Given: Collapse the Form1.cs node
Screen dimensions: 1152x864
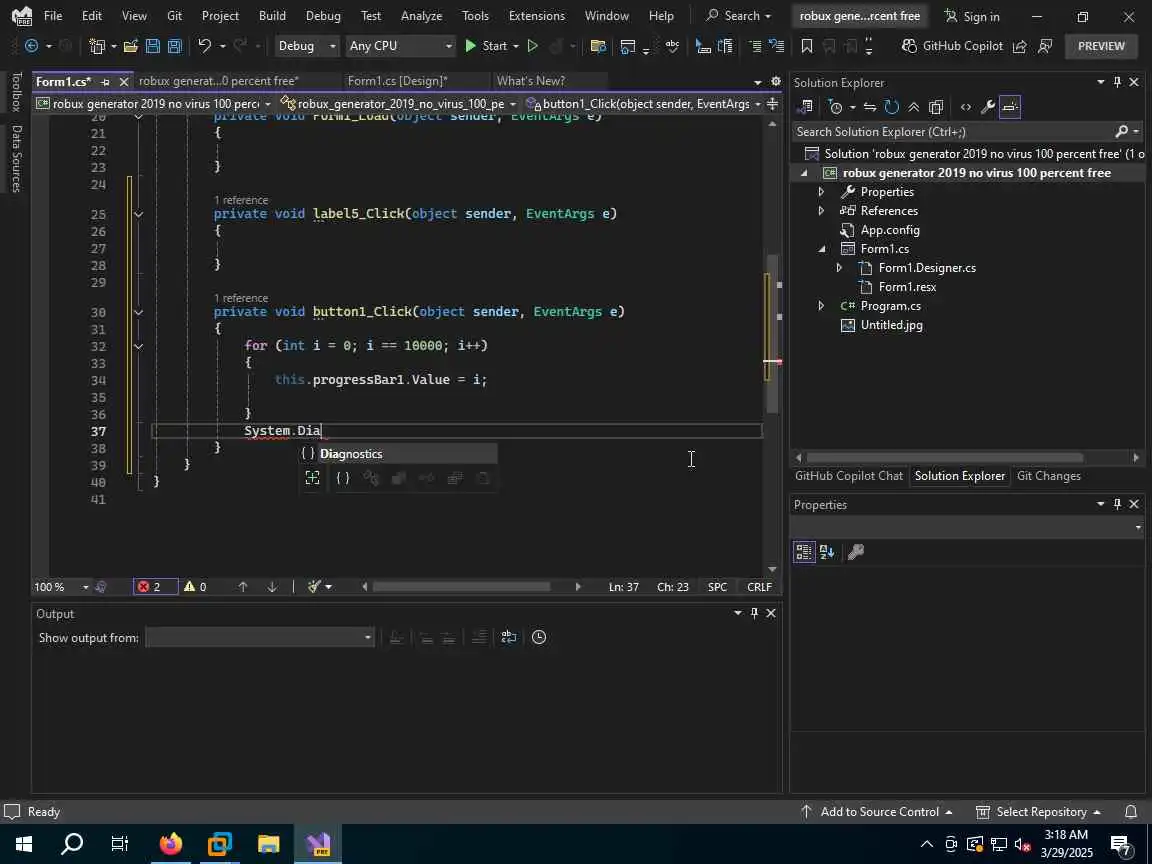Looking at the screenshot, I should pos(821,249).
